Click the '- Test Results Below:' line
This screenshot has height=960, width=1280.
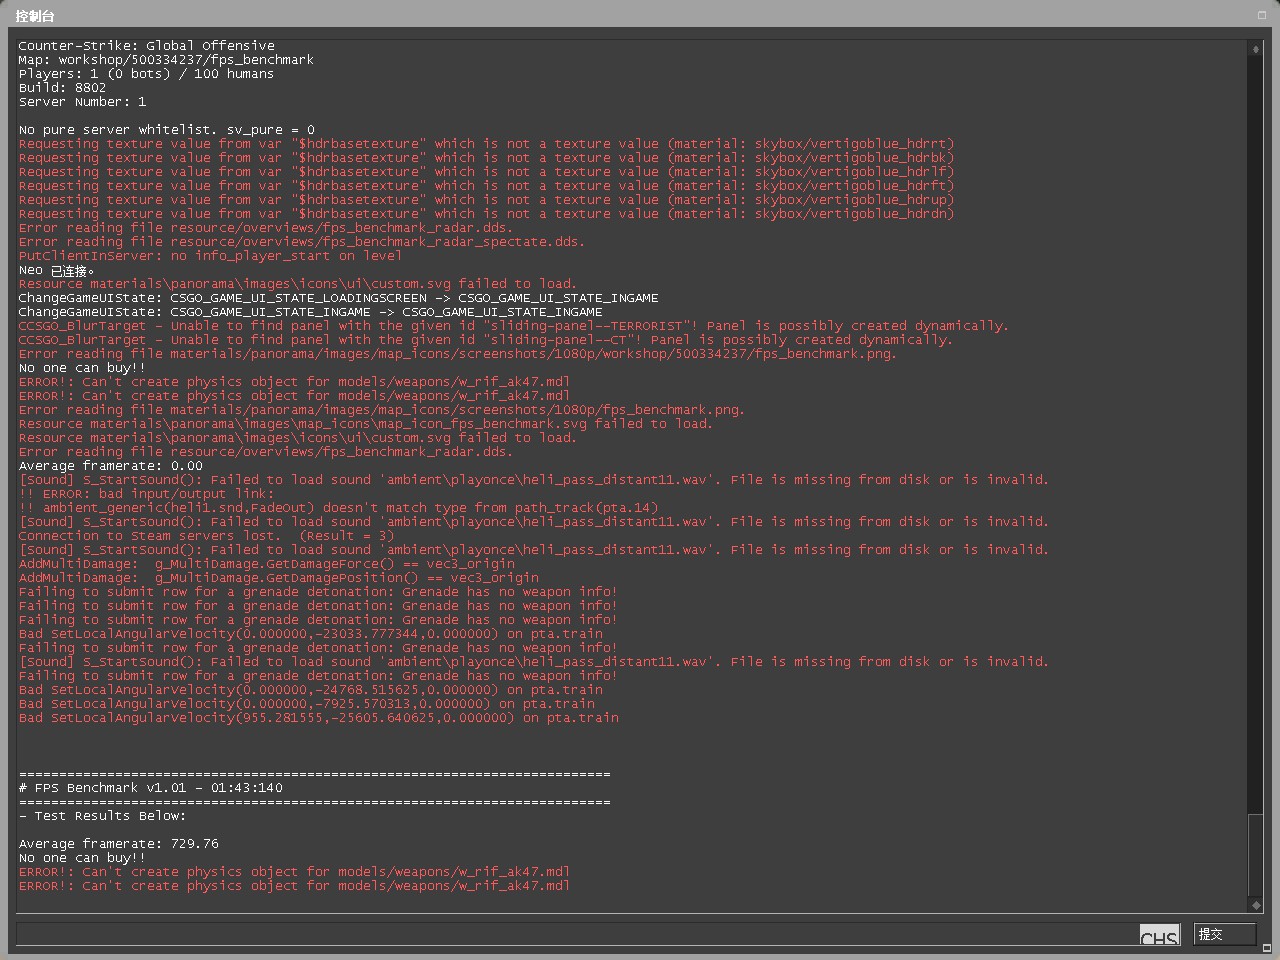tap(102, 816)
